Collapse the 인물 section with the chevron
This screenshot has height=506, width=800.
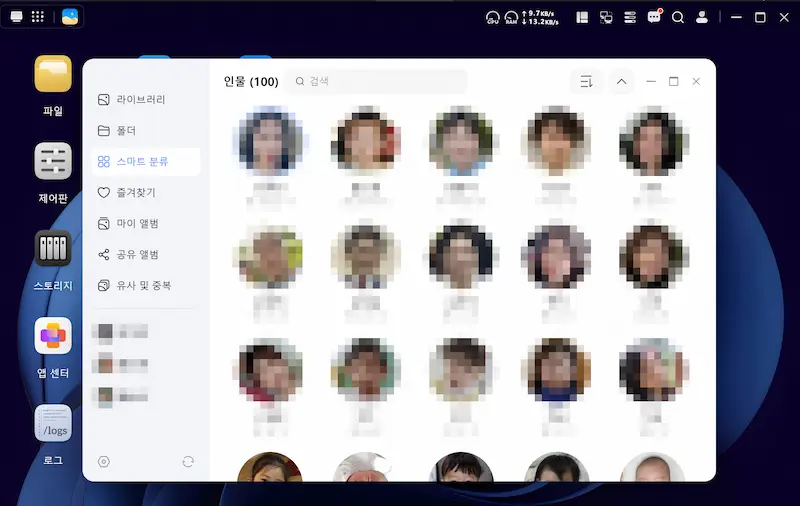tap(621, 82)
